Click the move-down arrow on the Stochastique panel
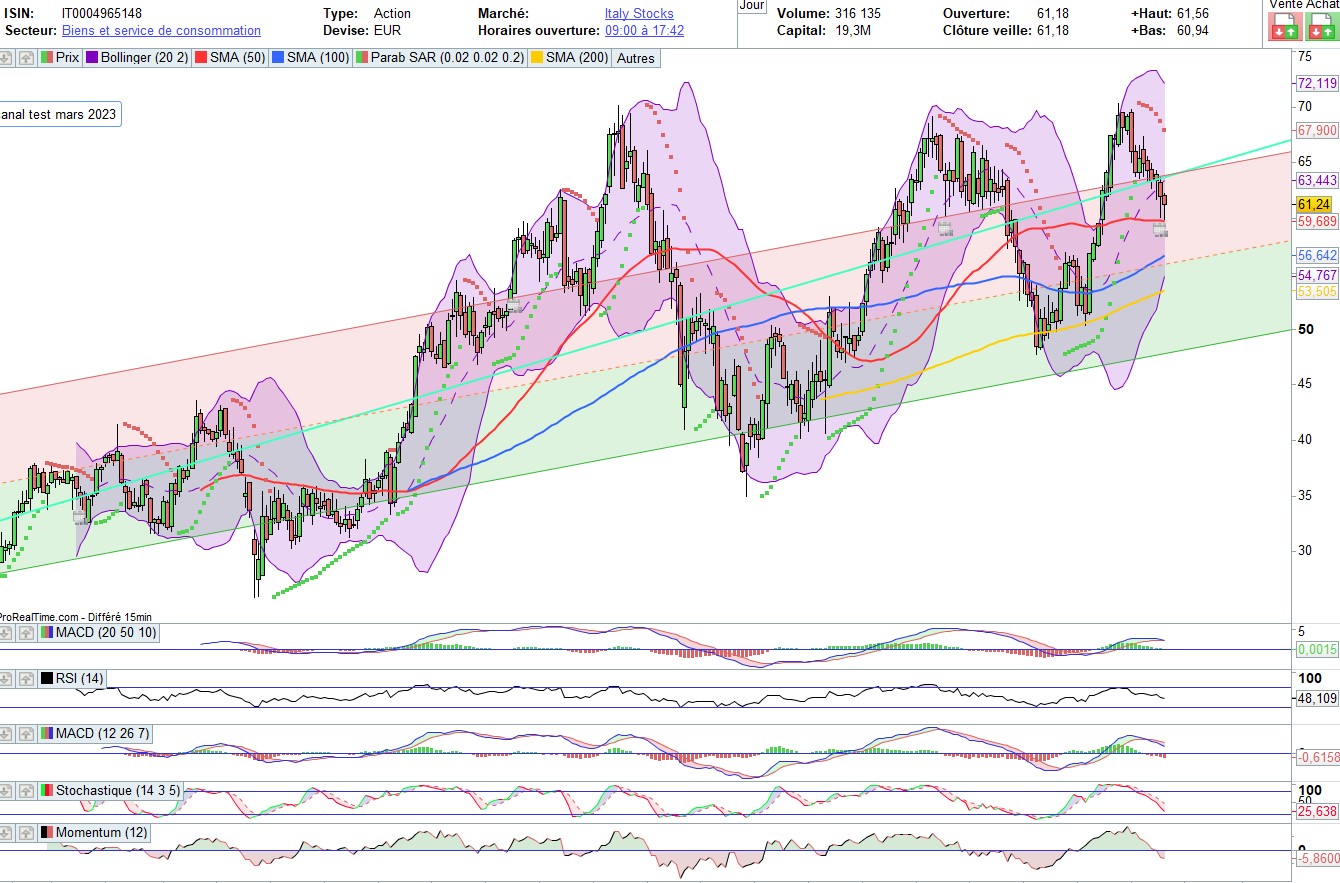Image resolution: width=1340 pixels, height=883 pixels. [7, 790]
